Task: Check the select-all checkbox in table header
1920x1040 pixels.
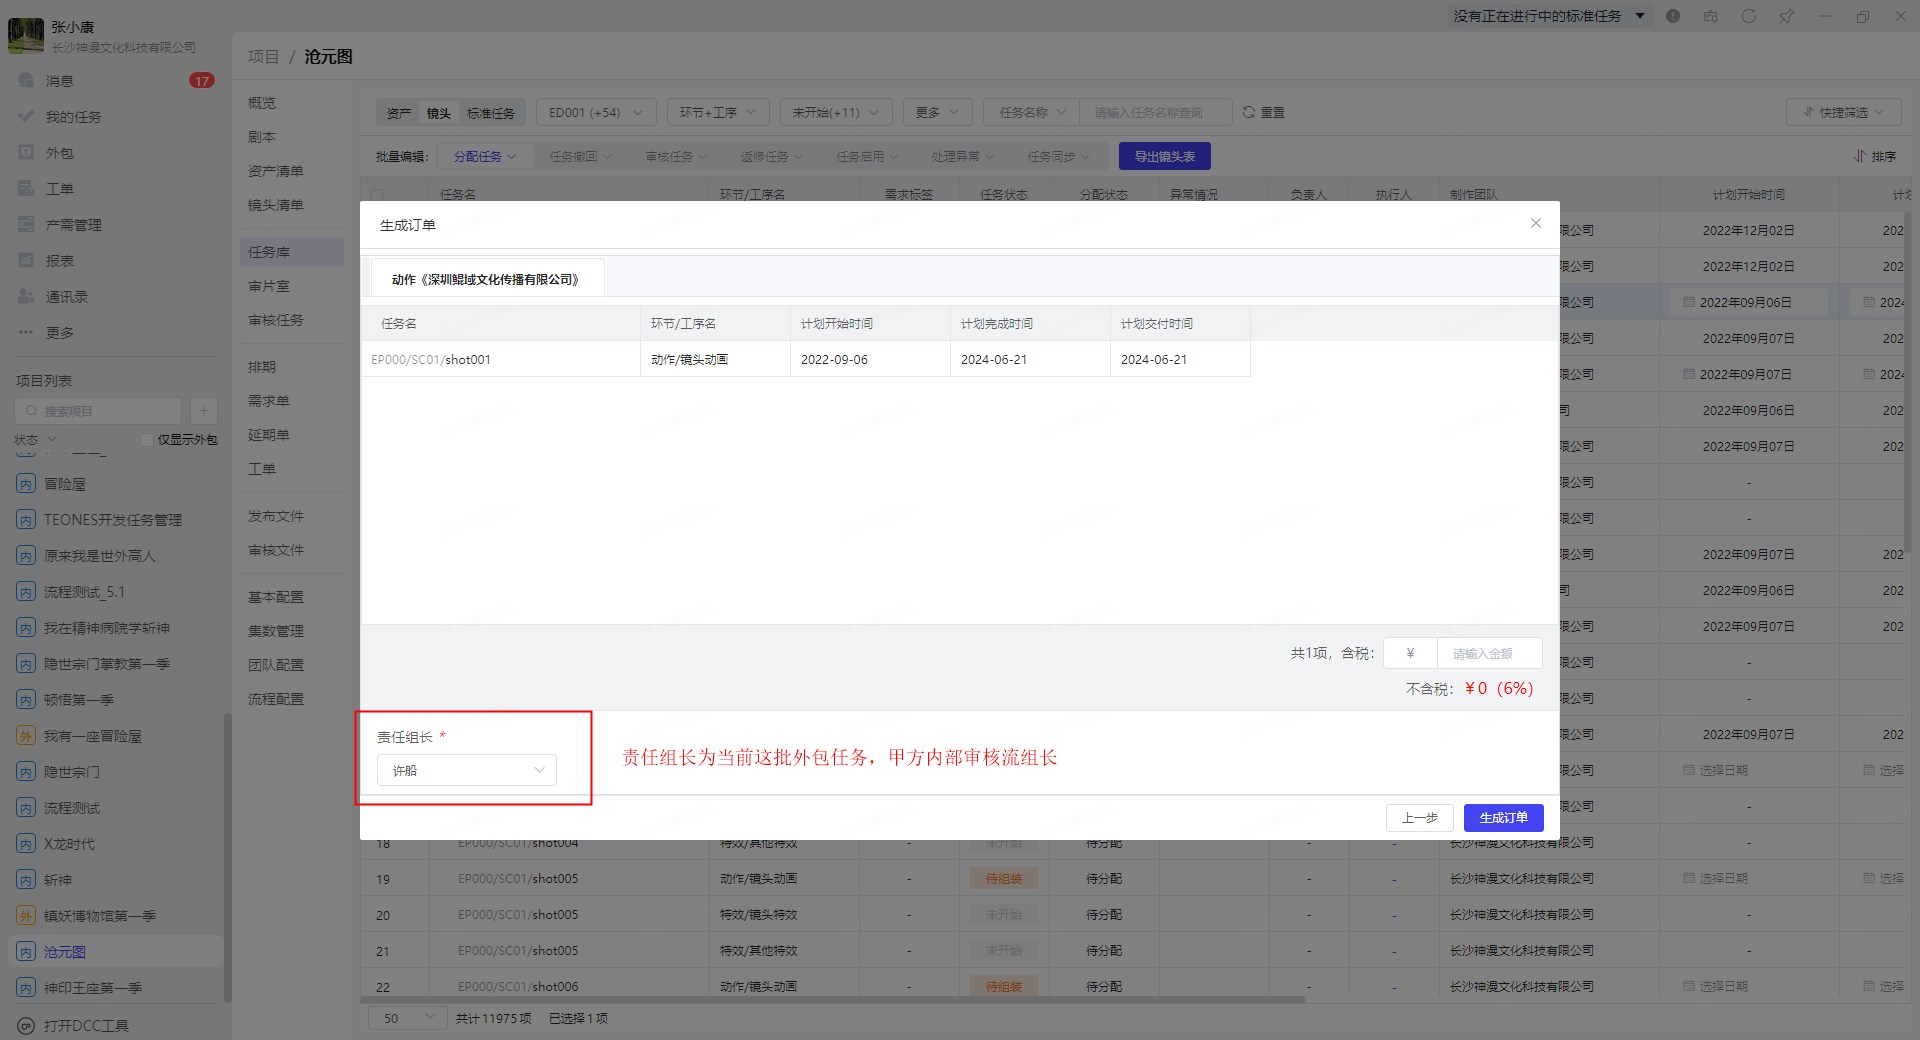Action: point(377,195)
